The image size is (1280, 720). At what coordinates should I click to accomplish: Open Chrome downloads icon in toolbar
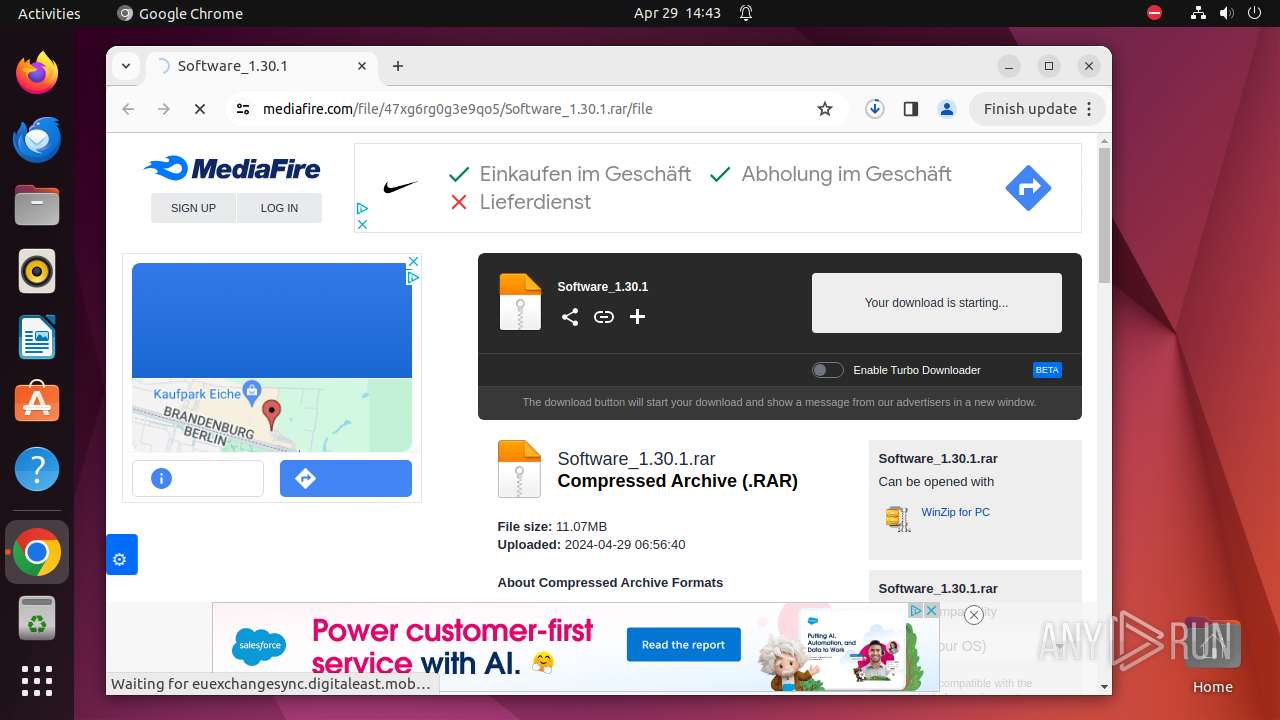875,109
